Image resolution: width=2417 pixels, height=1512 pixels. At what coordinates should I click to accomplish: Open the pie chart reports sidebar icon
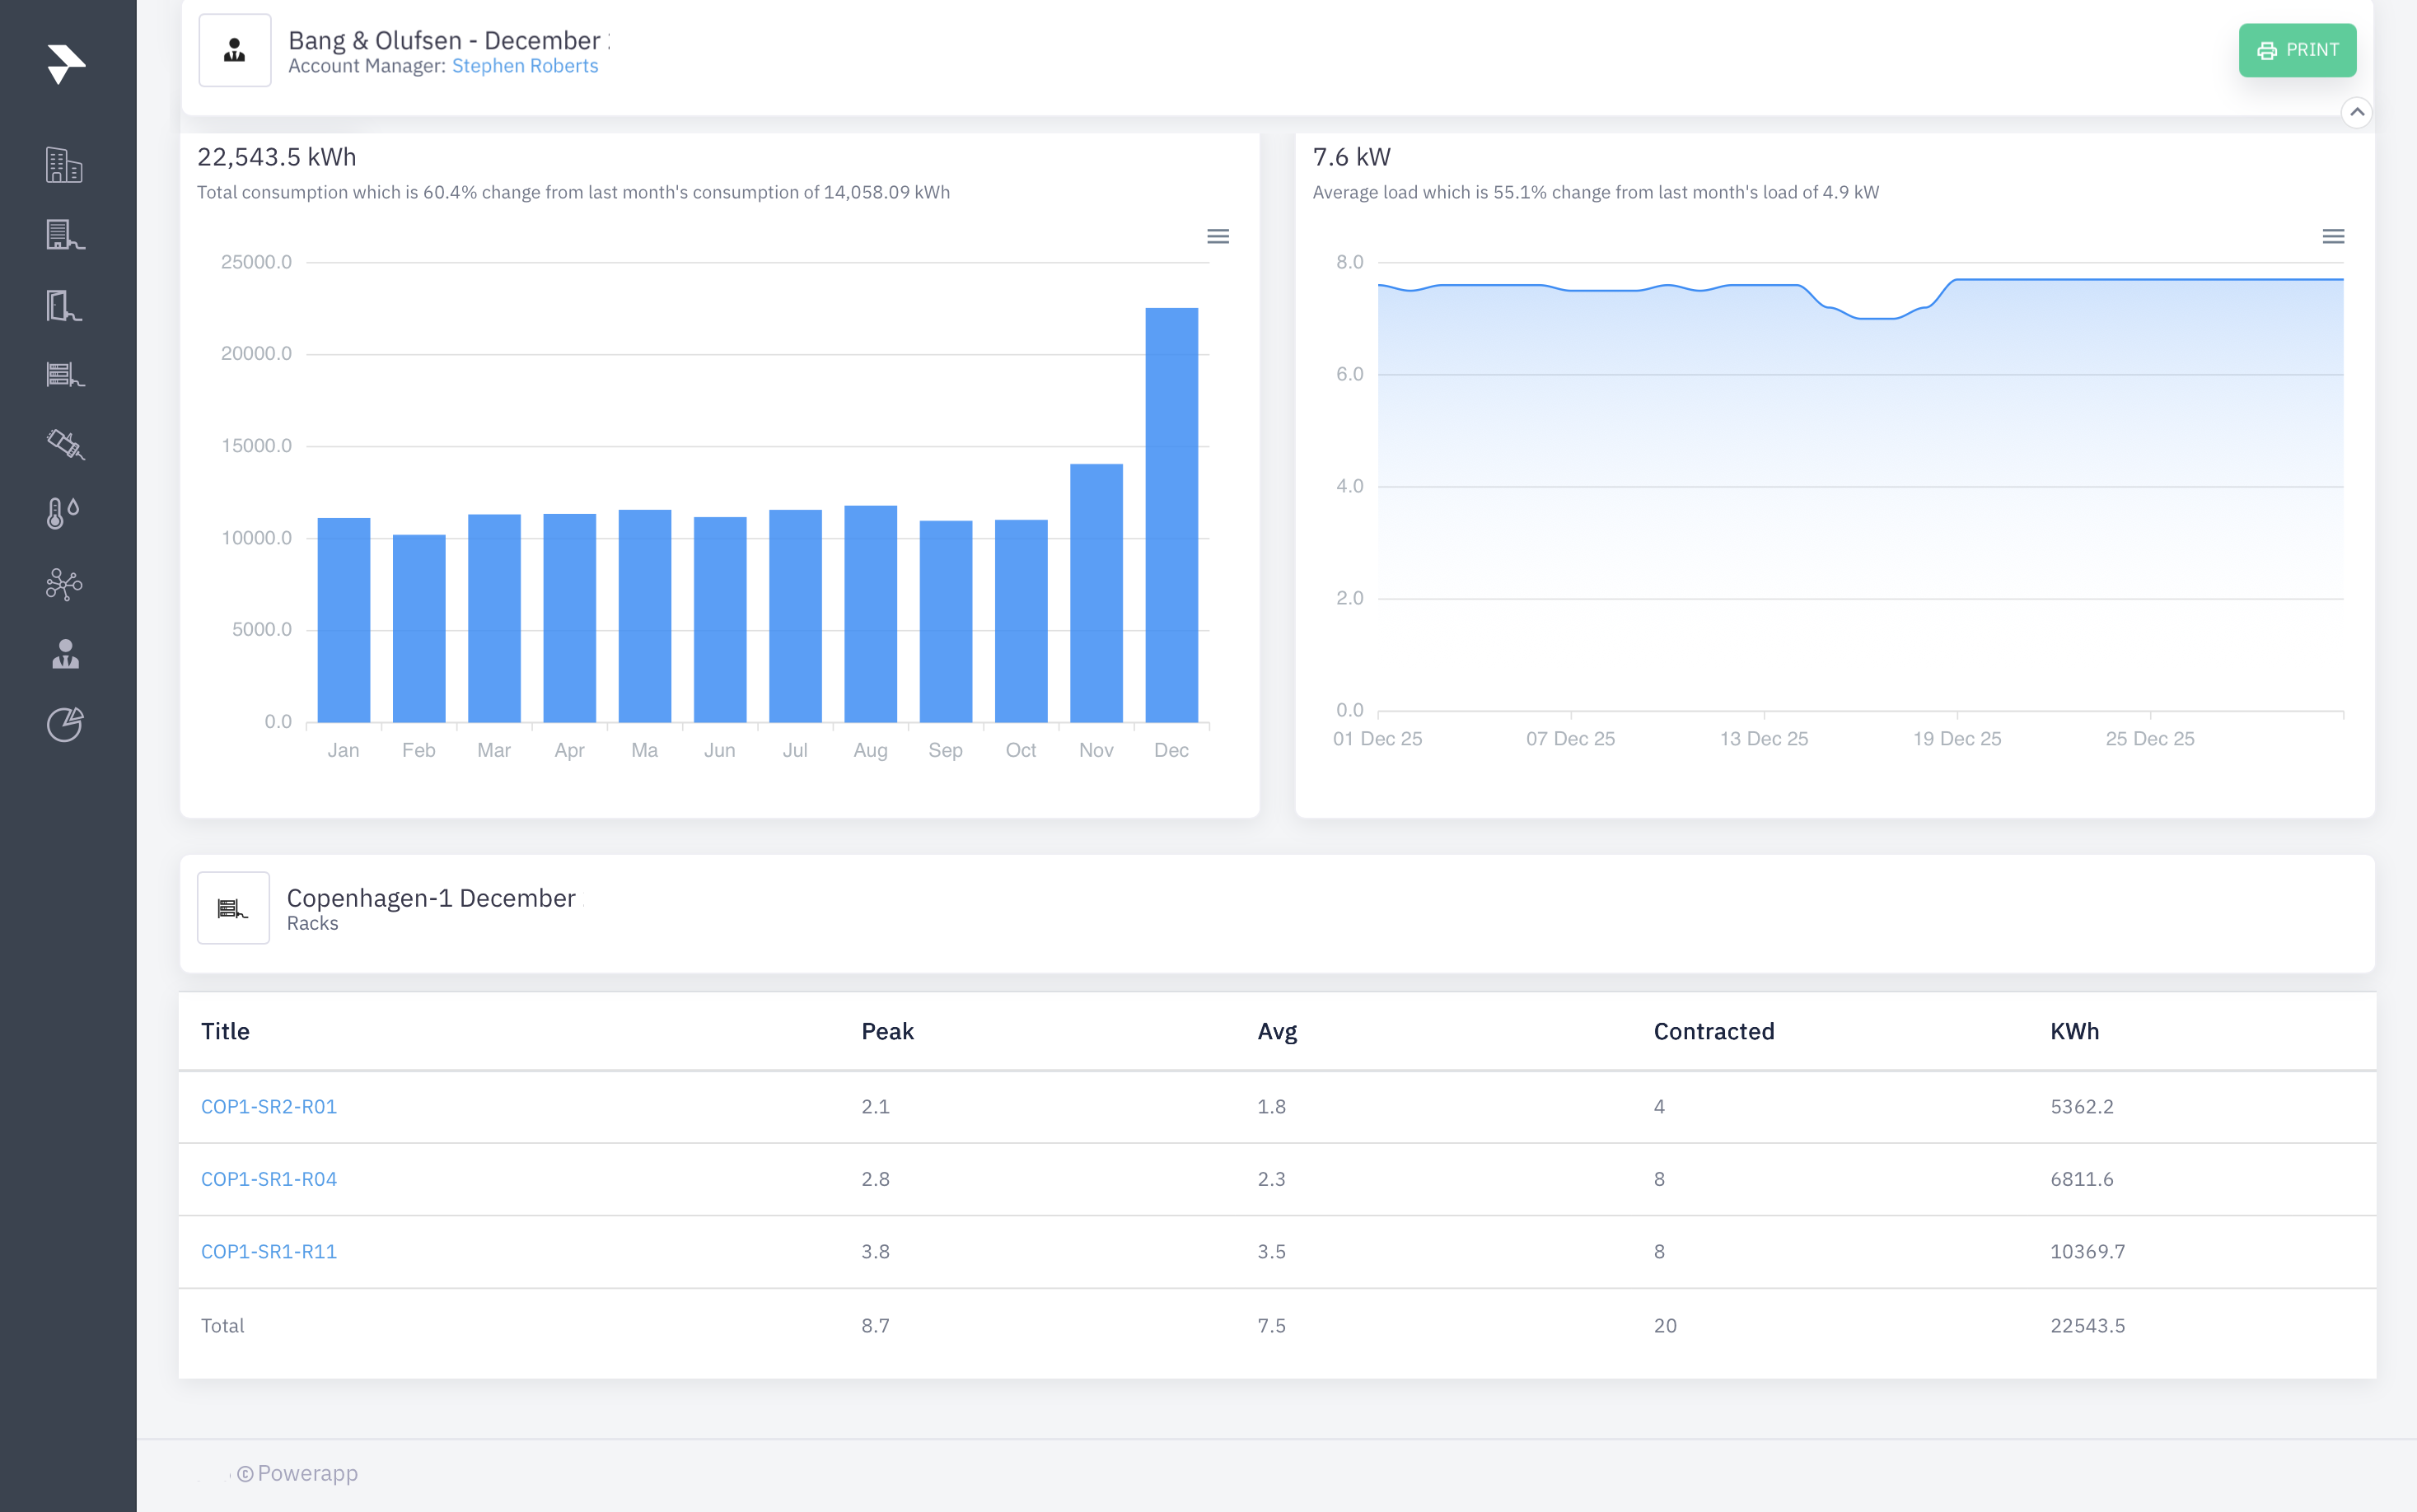tap(65, 724)
